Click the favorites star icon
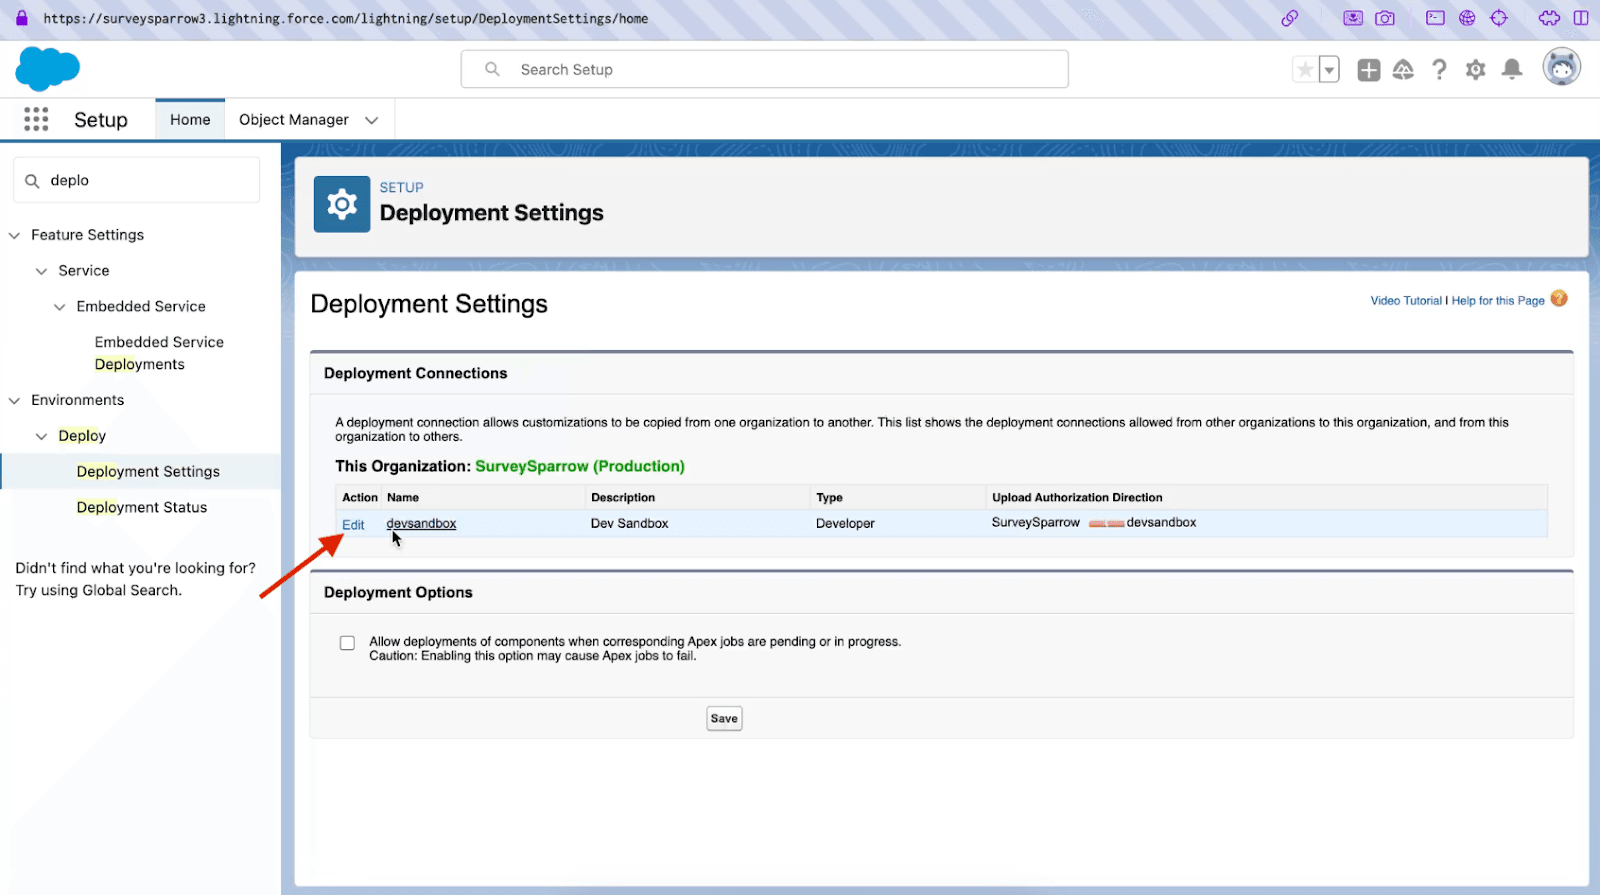 tap(1305, 69)
